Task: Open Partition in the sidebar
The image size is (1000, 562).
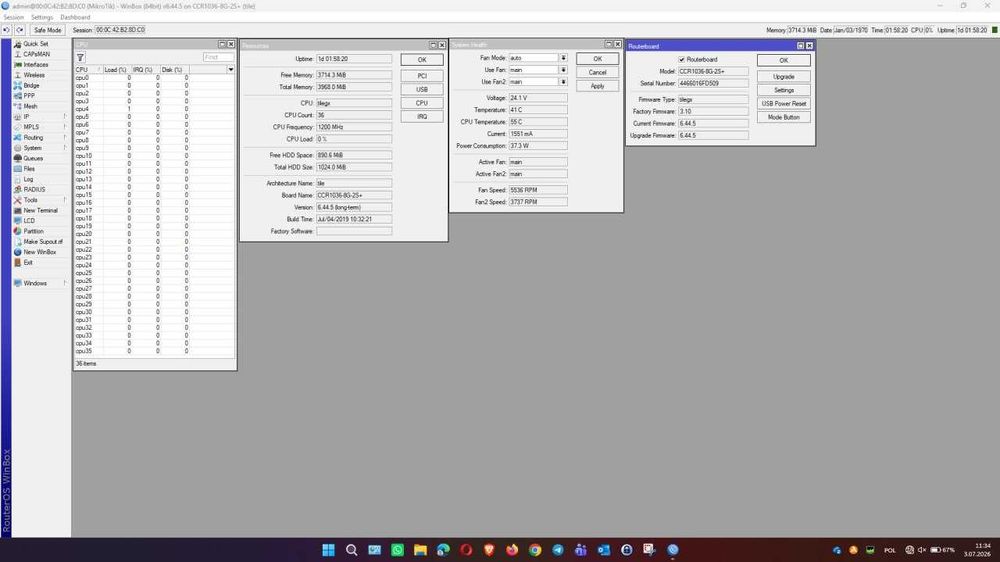Action: (33, 231)
